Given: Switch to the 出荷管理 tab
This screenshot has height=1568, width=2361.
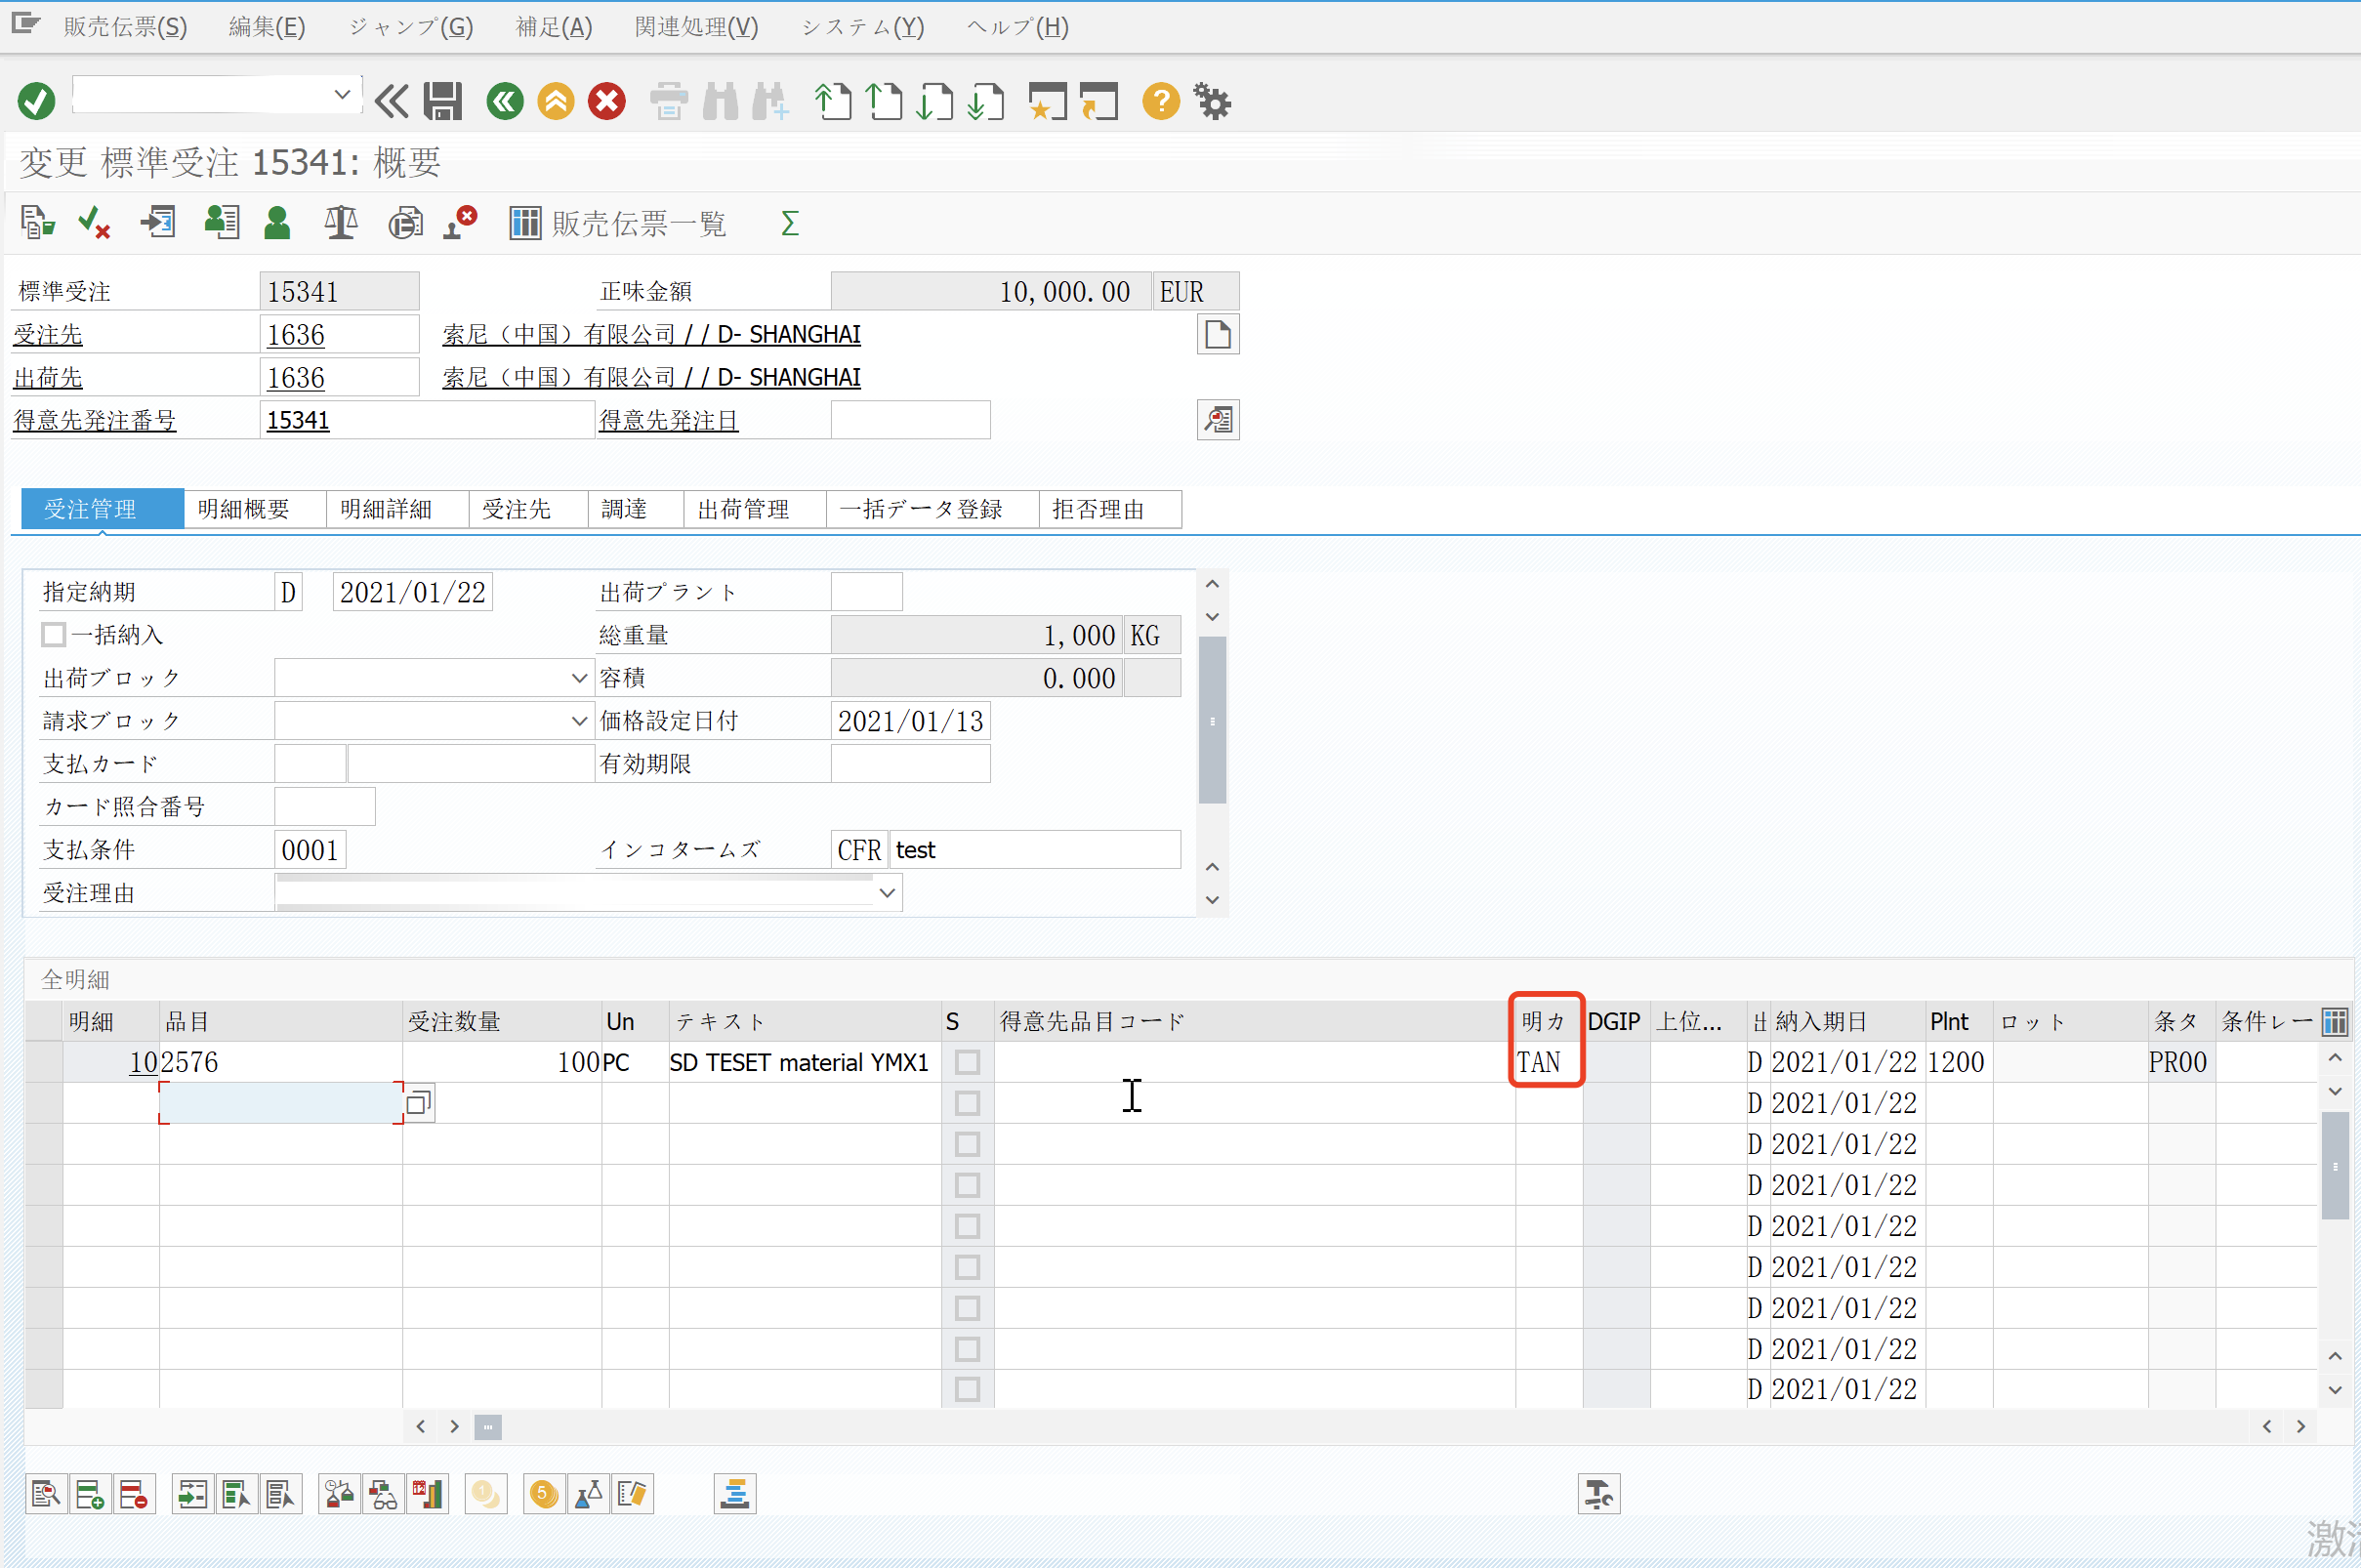Looking at the screenshot, I should pyautogui.click(x=754, y=509).
